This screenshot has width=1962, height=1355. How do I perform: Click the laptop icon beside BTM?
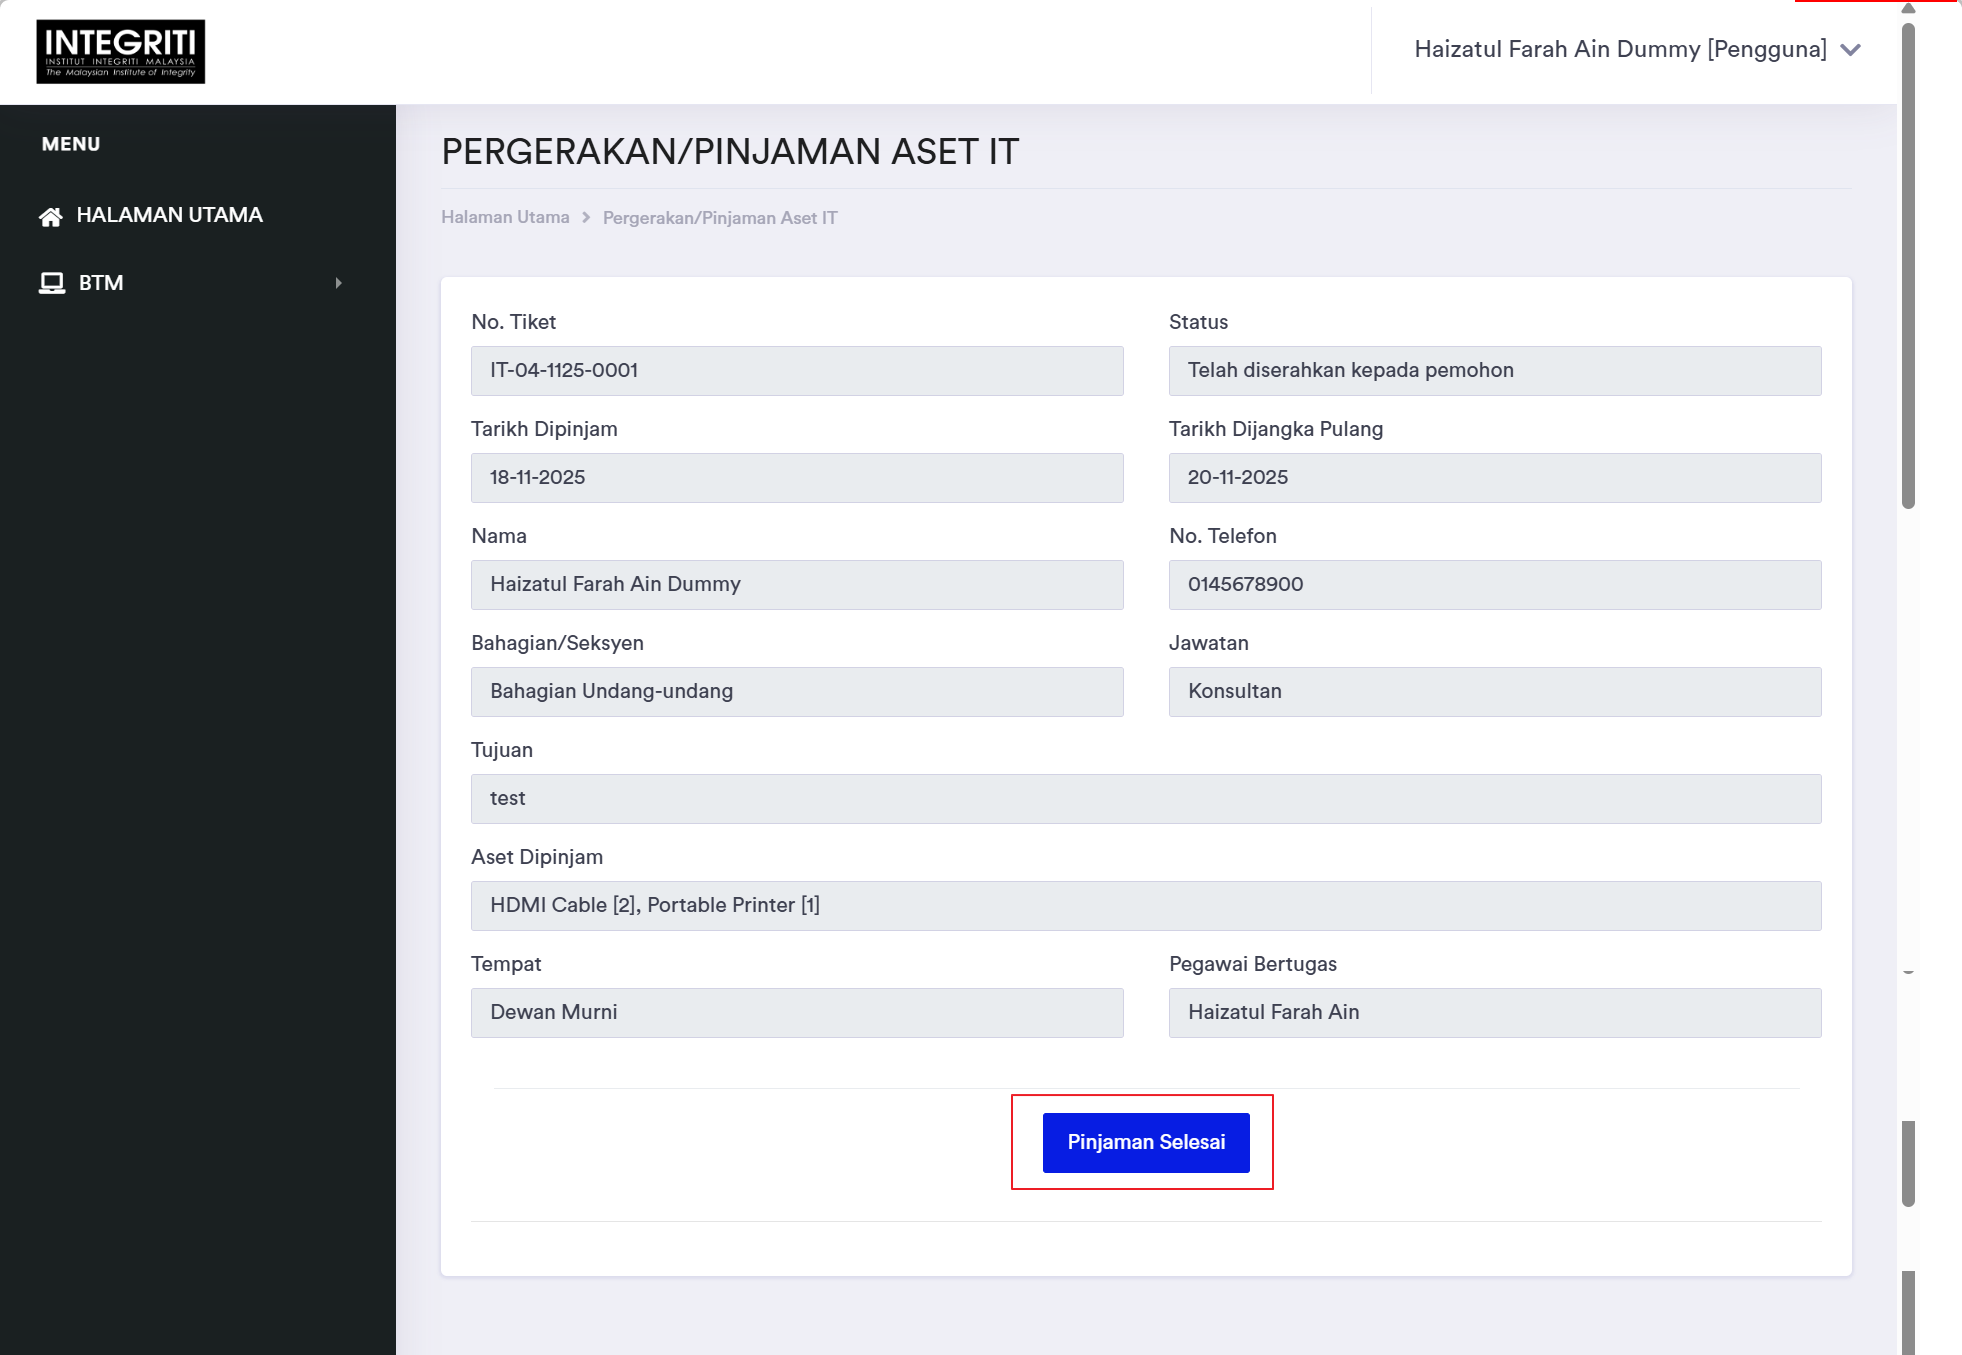click(51, 283)
